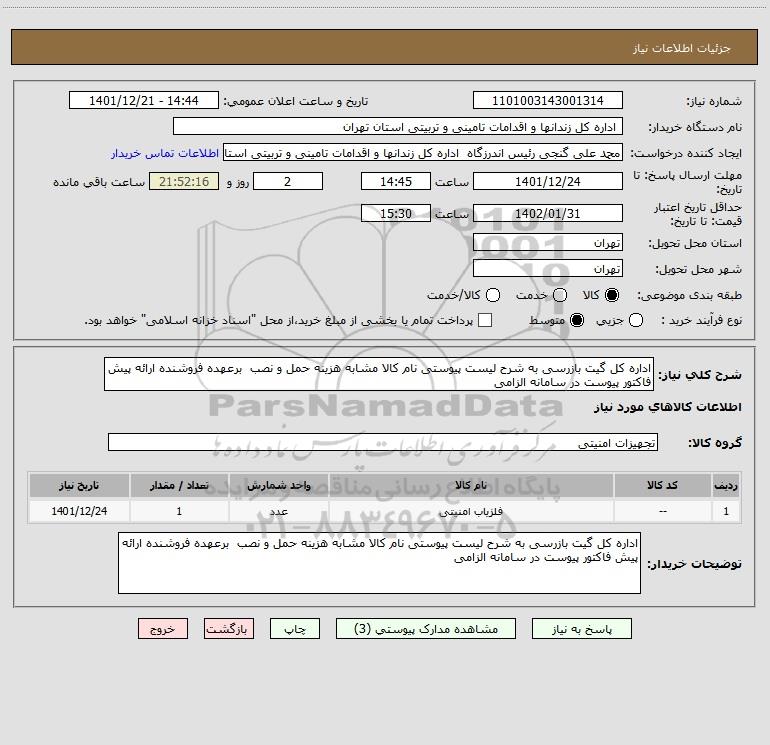The image size is (770, 745).
Task: Click the خروج exit button
Action: point(163,629)
